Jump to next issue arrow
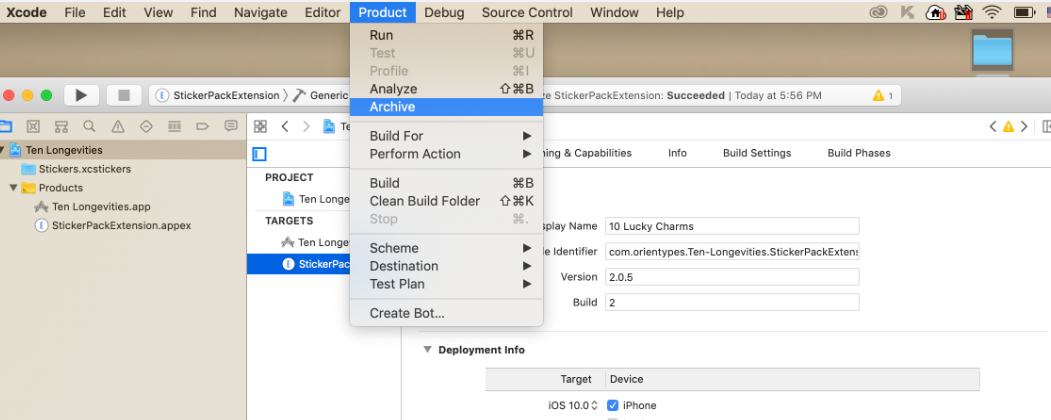This screenshot has width=1051, height=420. click(1024, 127)
